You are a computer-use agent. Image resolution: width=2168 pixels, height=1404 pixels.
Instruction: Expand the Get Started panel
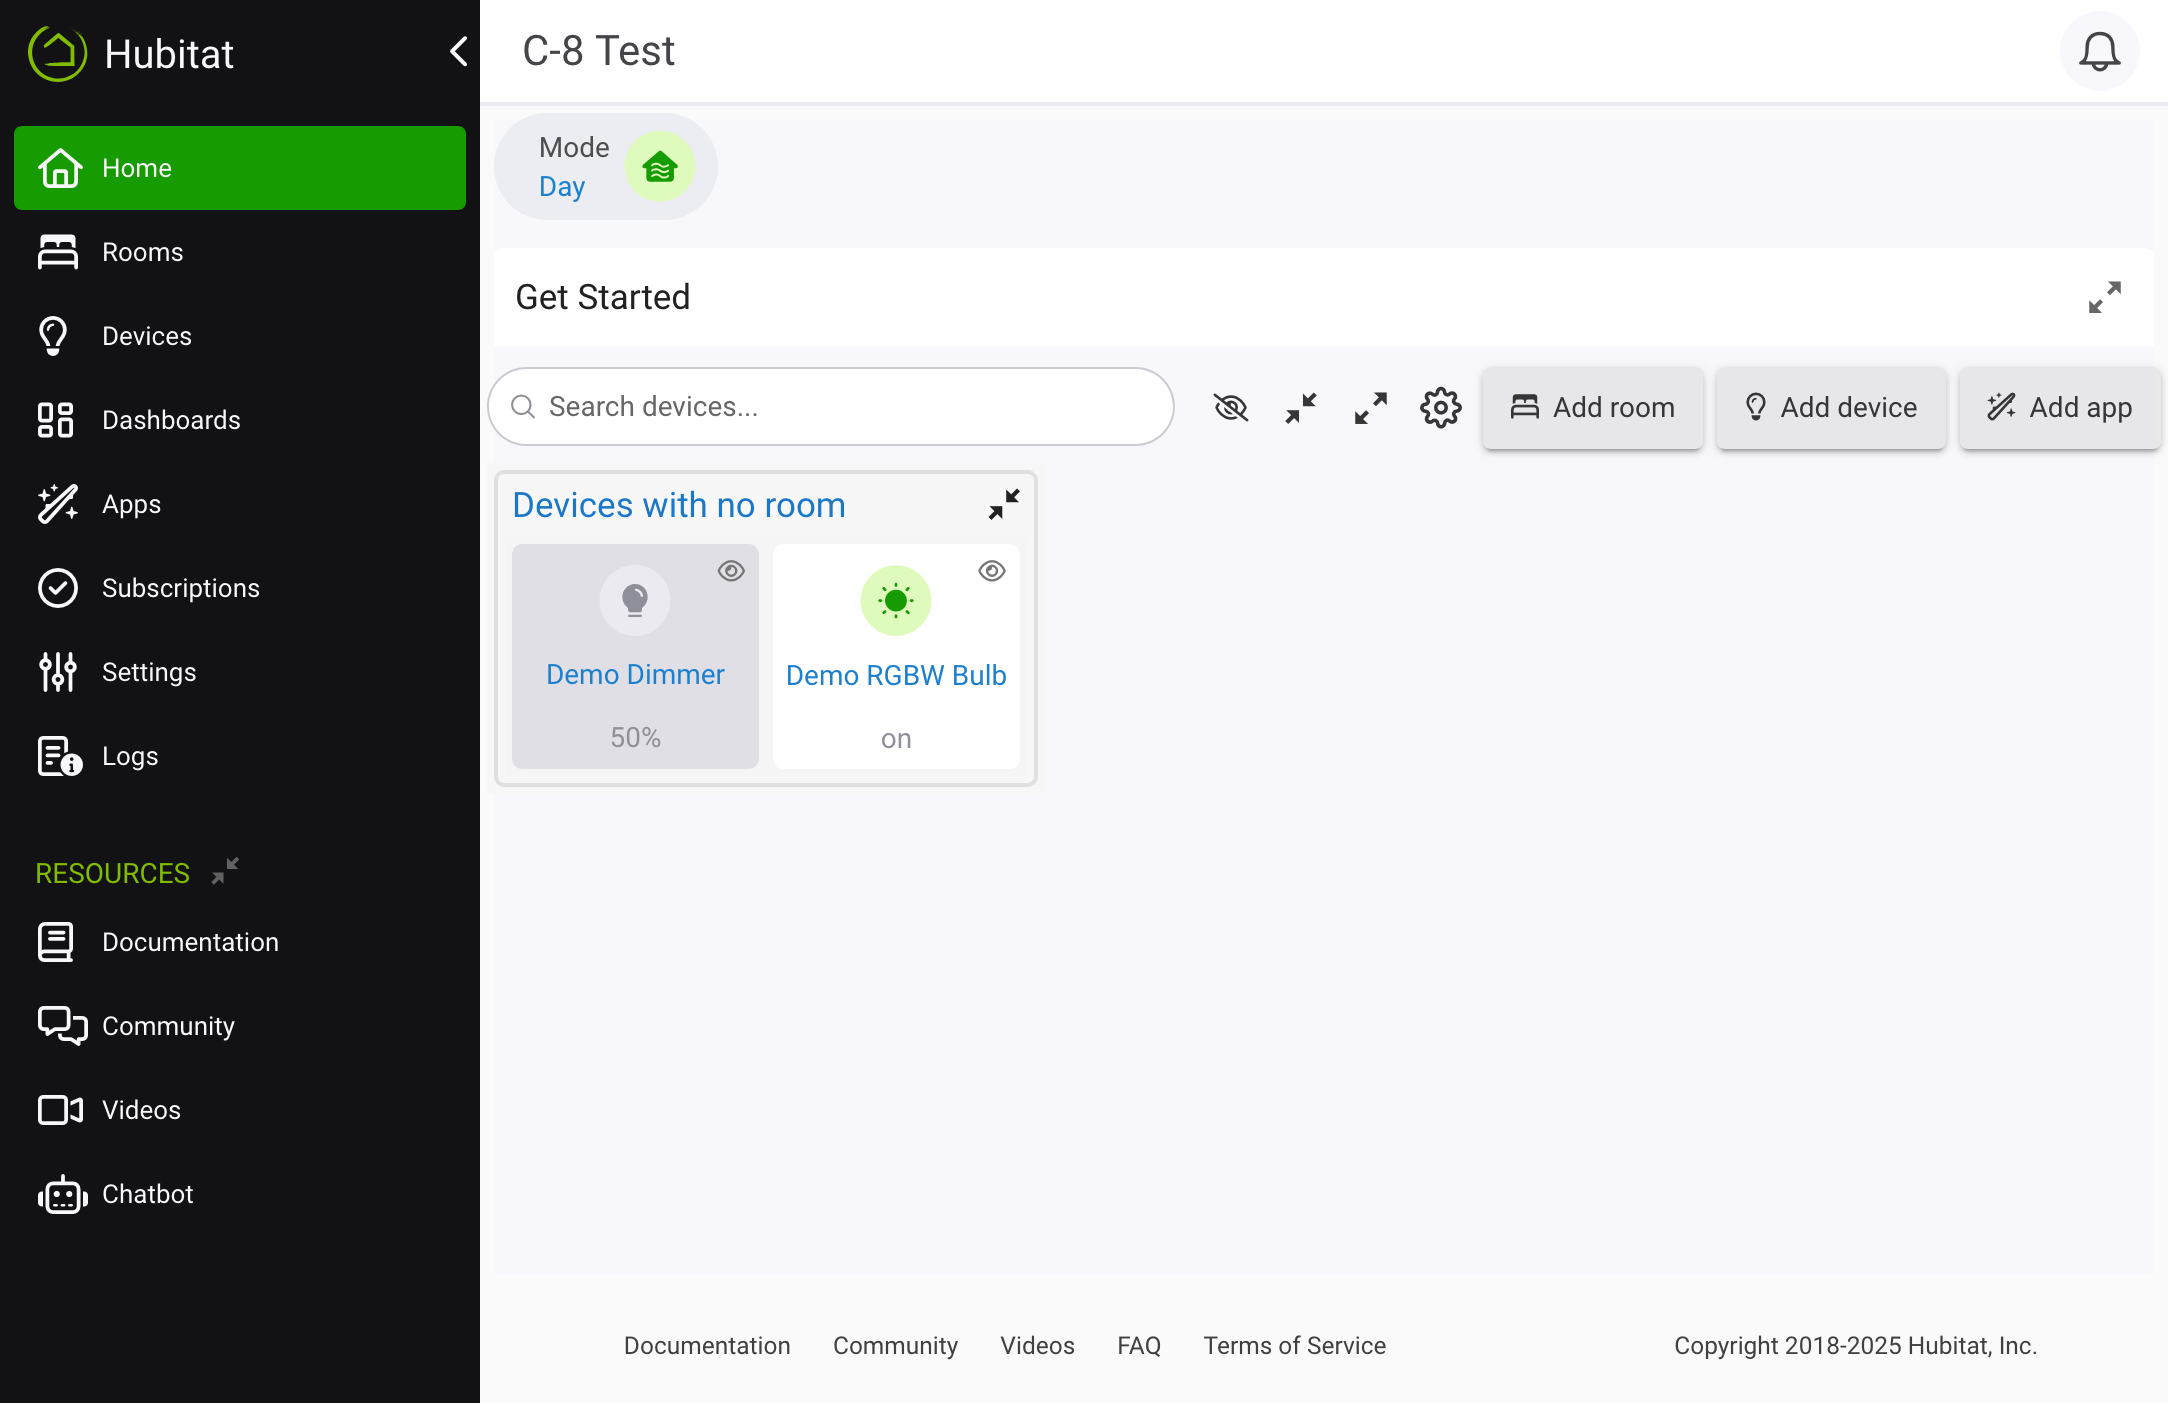click(2104, 297)
